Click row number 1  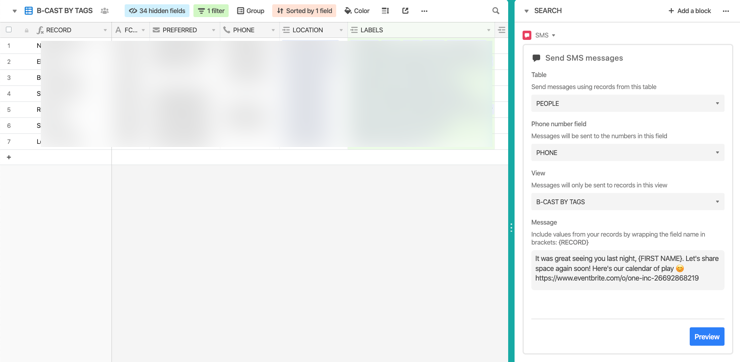click(8, 46)
